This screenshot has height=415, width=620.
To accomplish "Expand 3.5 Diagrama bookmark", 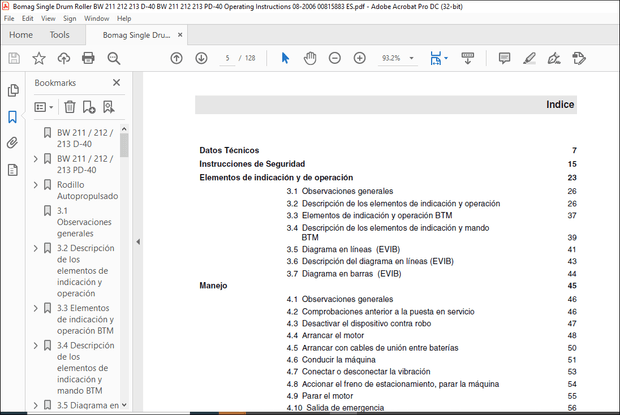I will tap(36, 406).
